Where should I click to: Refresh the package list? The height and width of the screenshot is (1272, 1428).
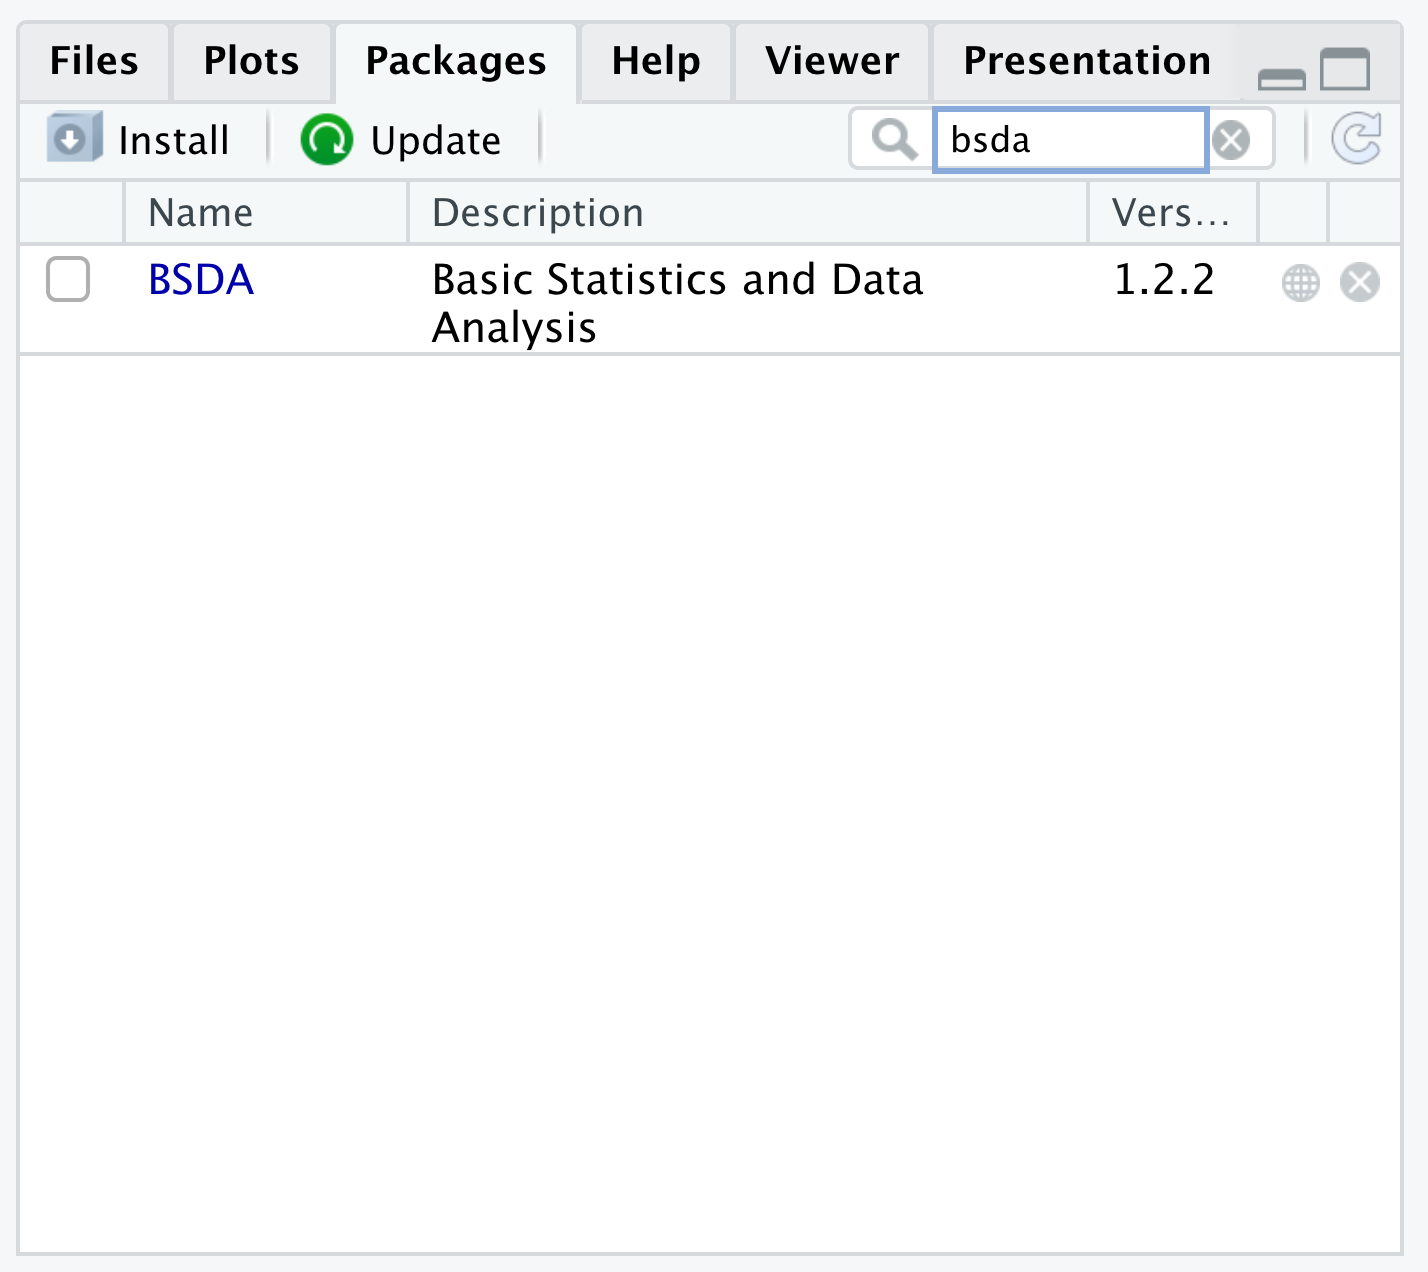(1356, 139)
